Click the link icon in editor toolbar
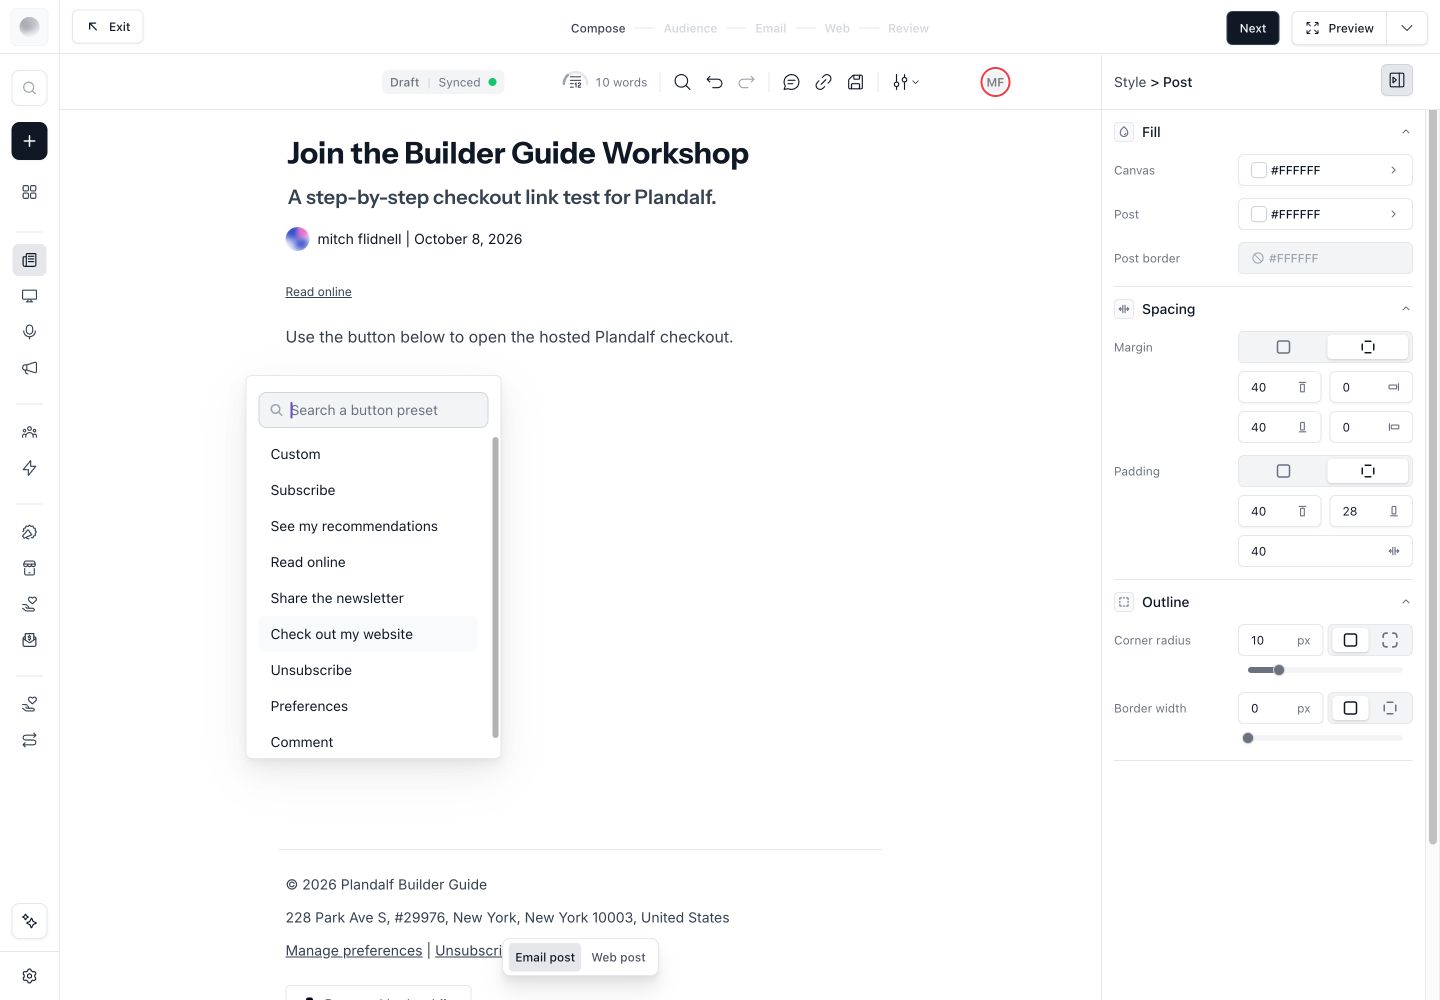1440x1000 pixels. tap(823, 82)
